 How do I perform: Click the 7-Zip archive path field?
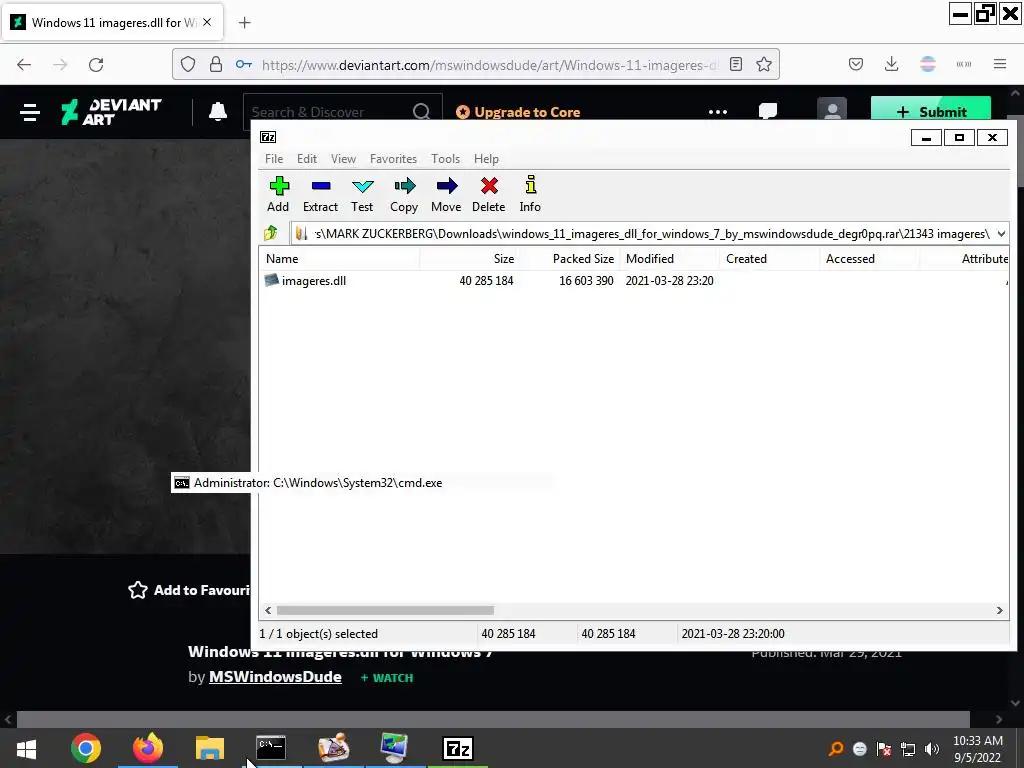click(x=643, y=233)
